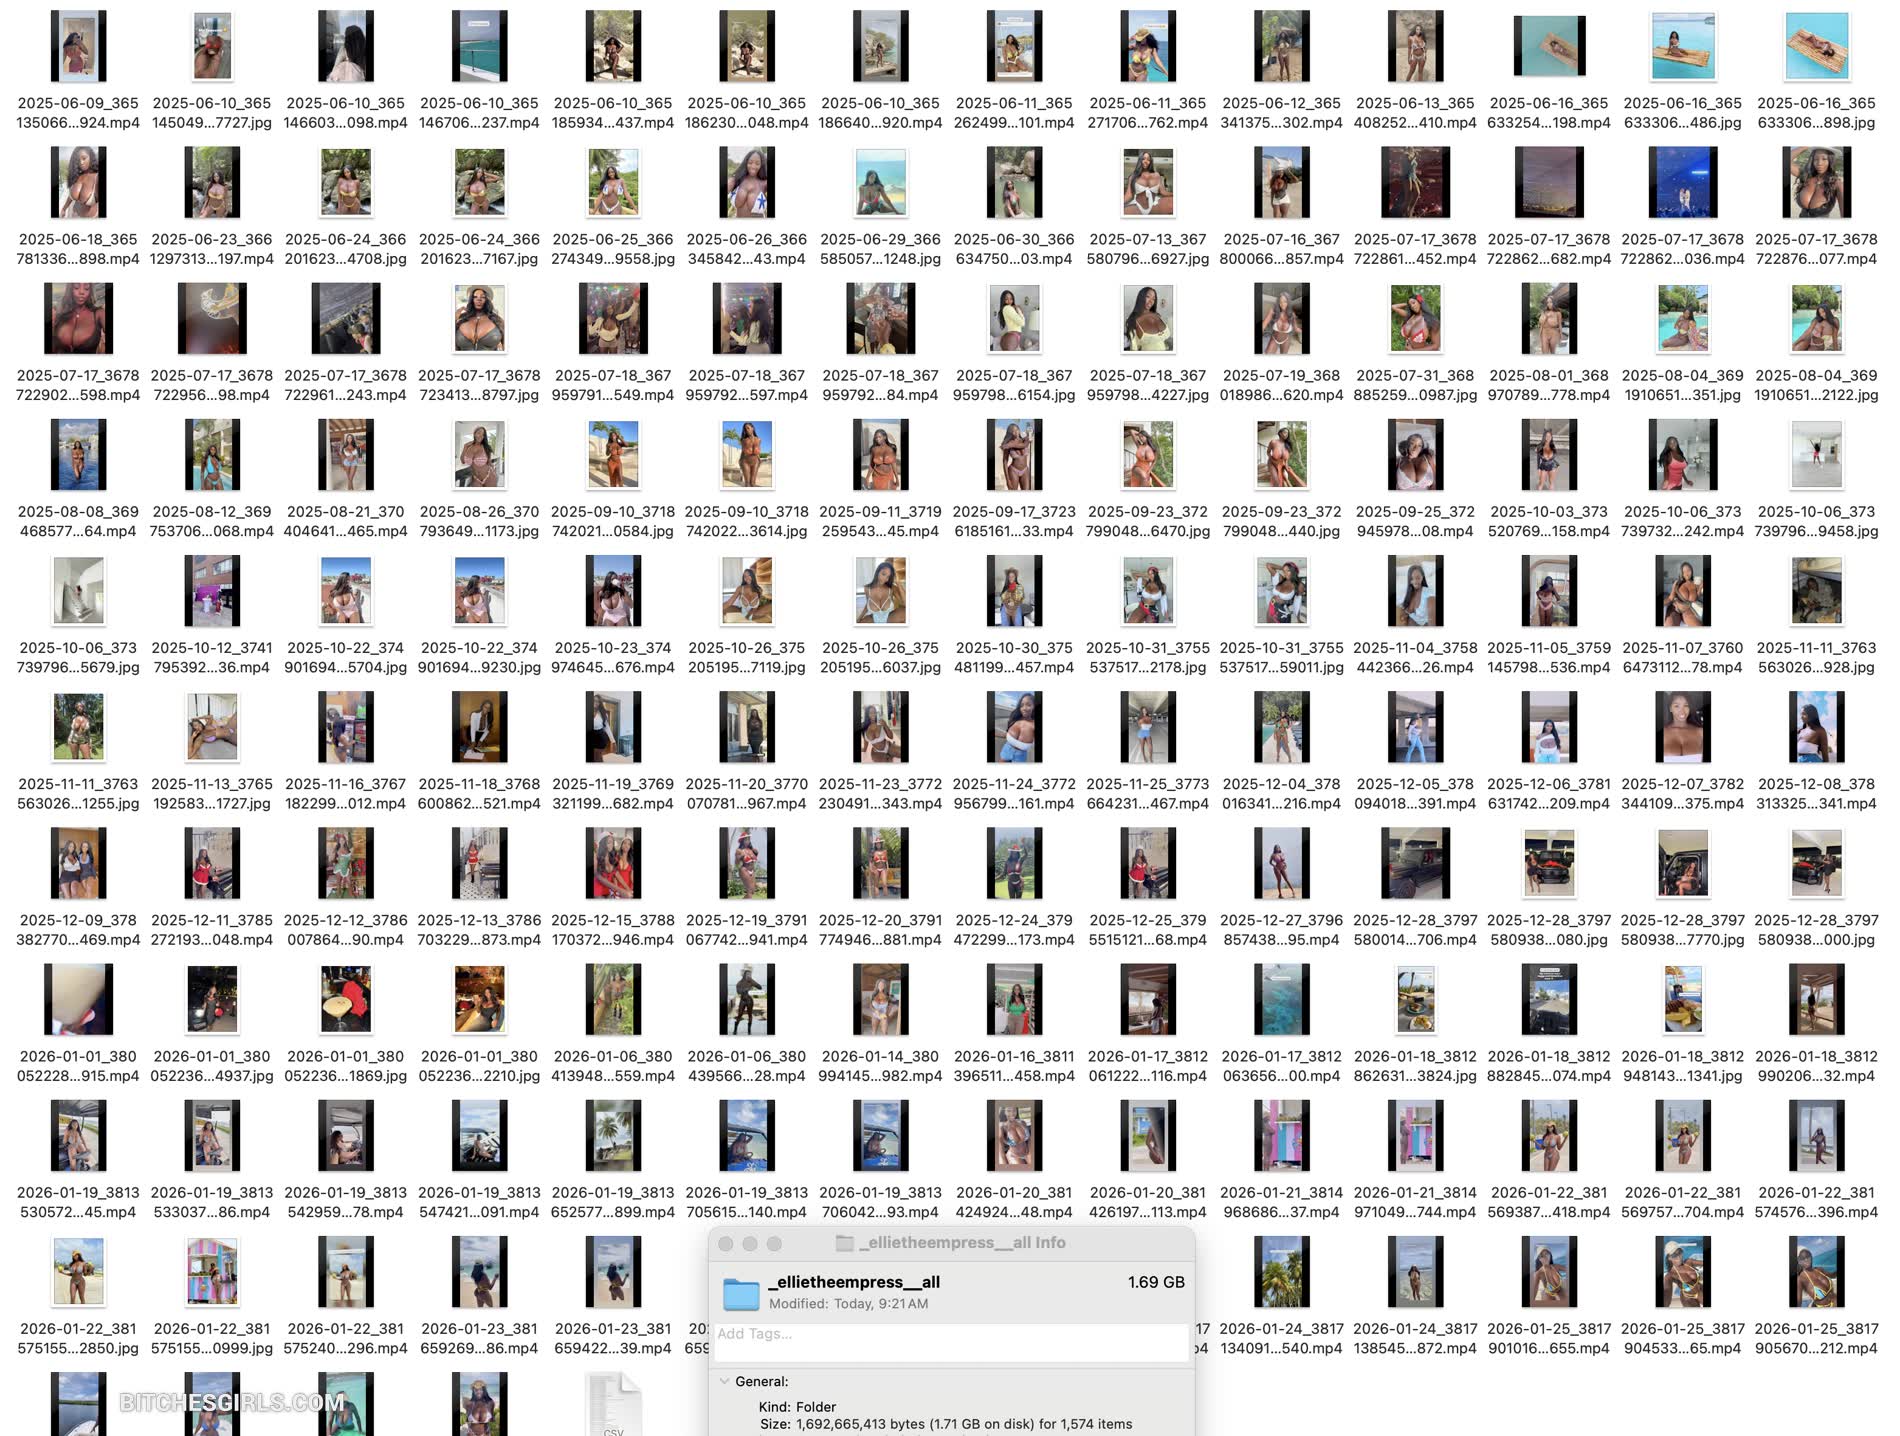
Task: Select file 2026-01-22_381 575155...0999.jpg
Action: pos(212,1271)
